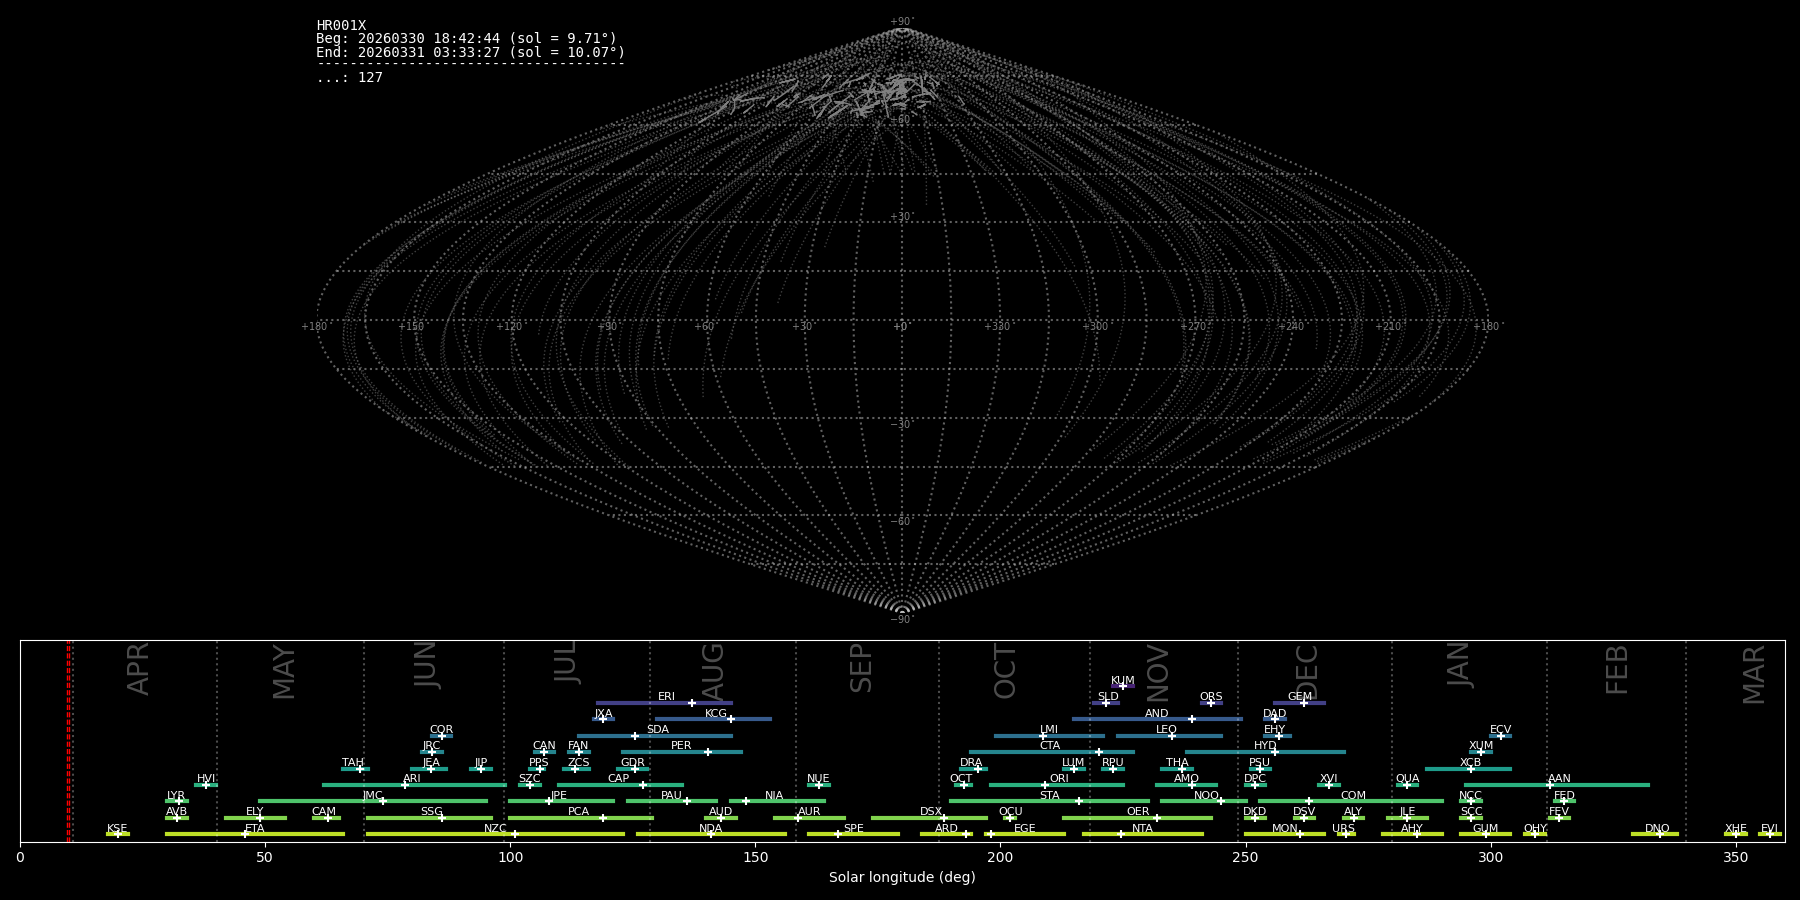Select the 300 tick on the solar longitude axis

(1490, 857)
